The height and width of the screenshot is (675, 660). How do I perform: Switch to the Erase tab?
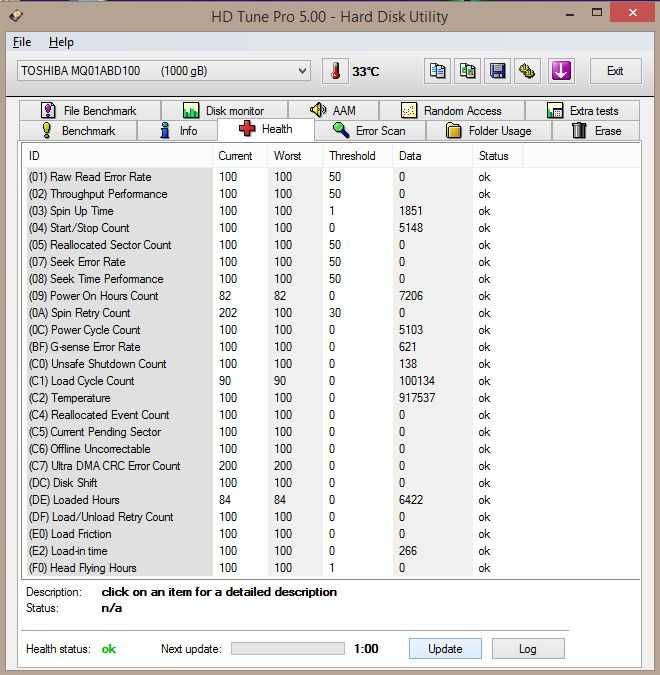click(596, 130)
